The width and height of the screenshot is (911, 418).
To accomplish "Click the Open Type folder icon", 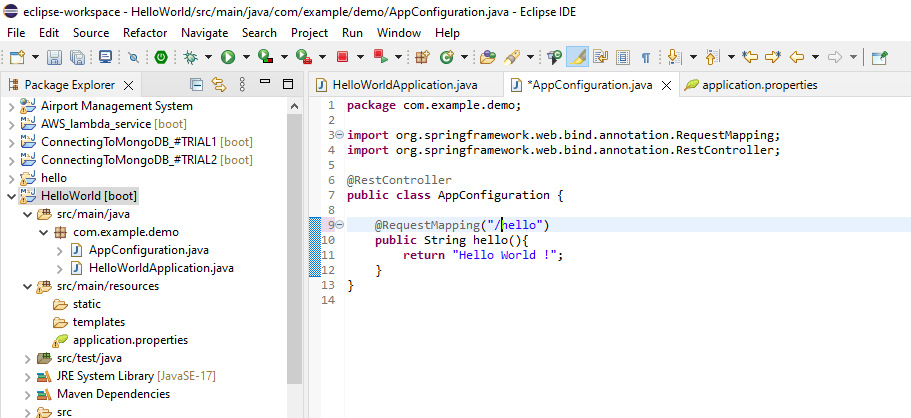I will point(487,57).
